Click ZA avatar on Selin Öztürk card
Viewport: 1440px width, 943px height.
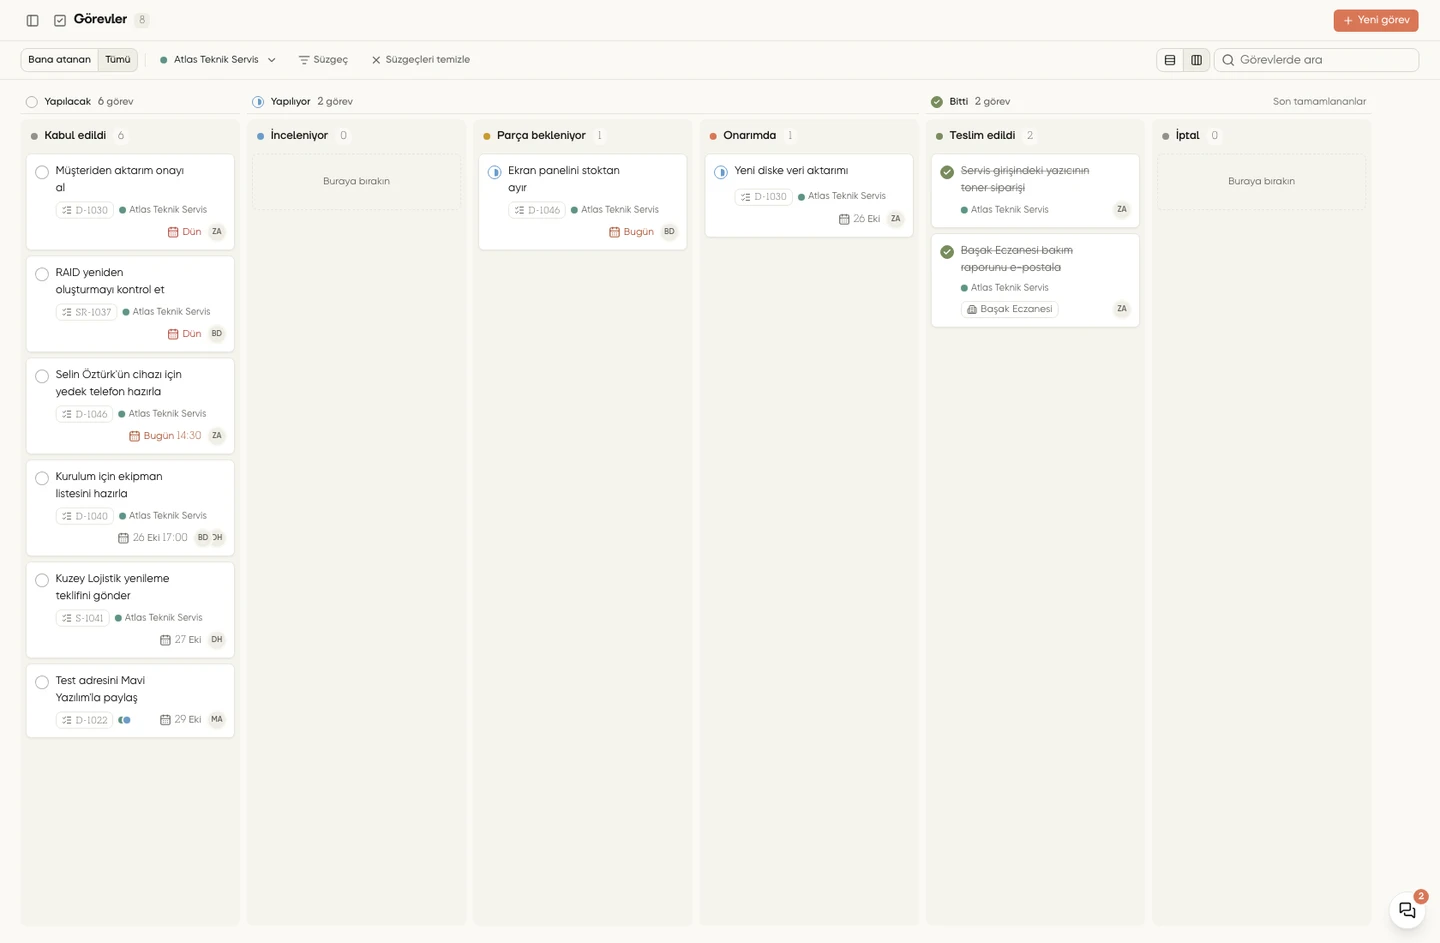tap(217, 436)
